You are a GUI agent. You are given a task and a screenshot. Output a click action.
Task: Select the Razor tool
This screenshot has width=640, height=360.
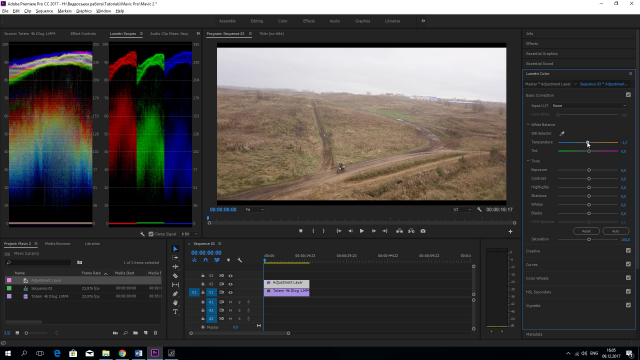pos(175,276)
